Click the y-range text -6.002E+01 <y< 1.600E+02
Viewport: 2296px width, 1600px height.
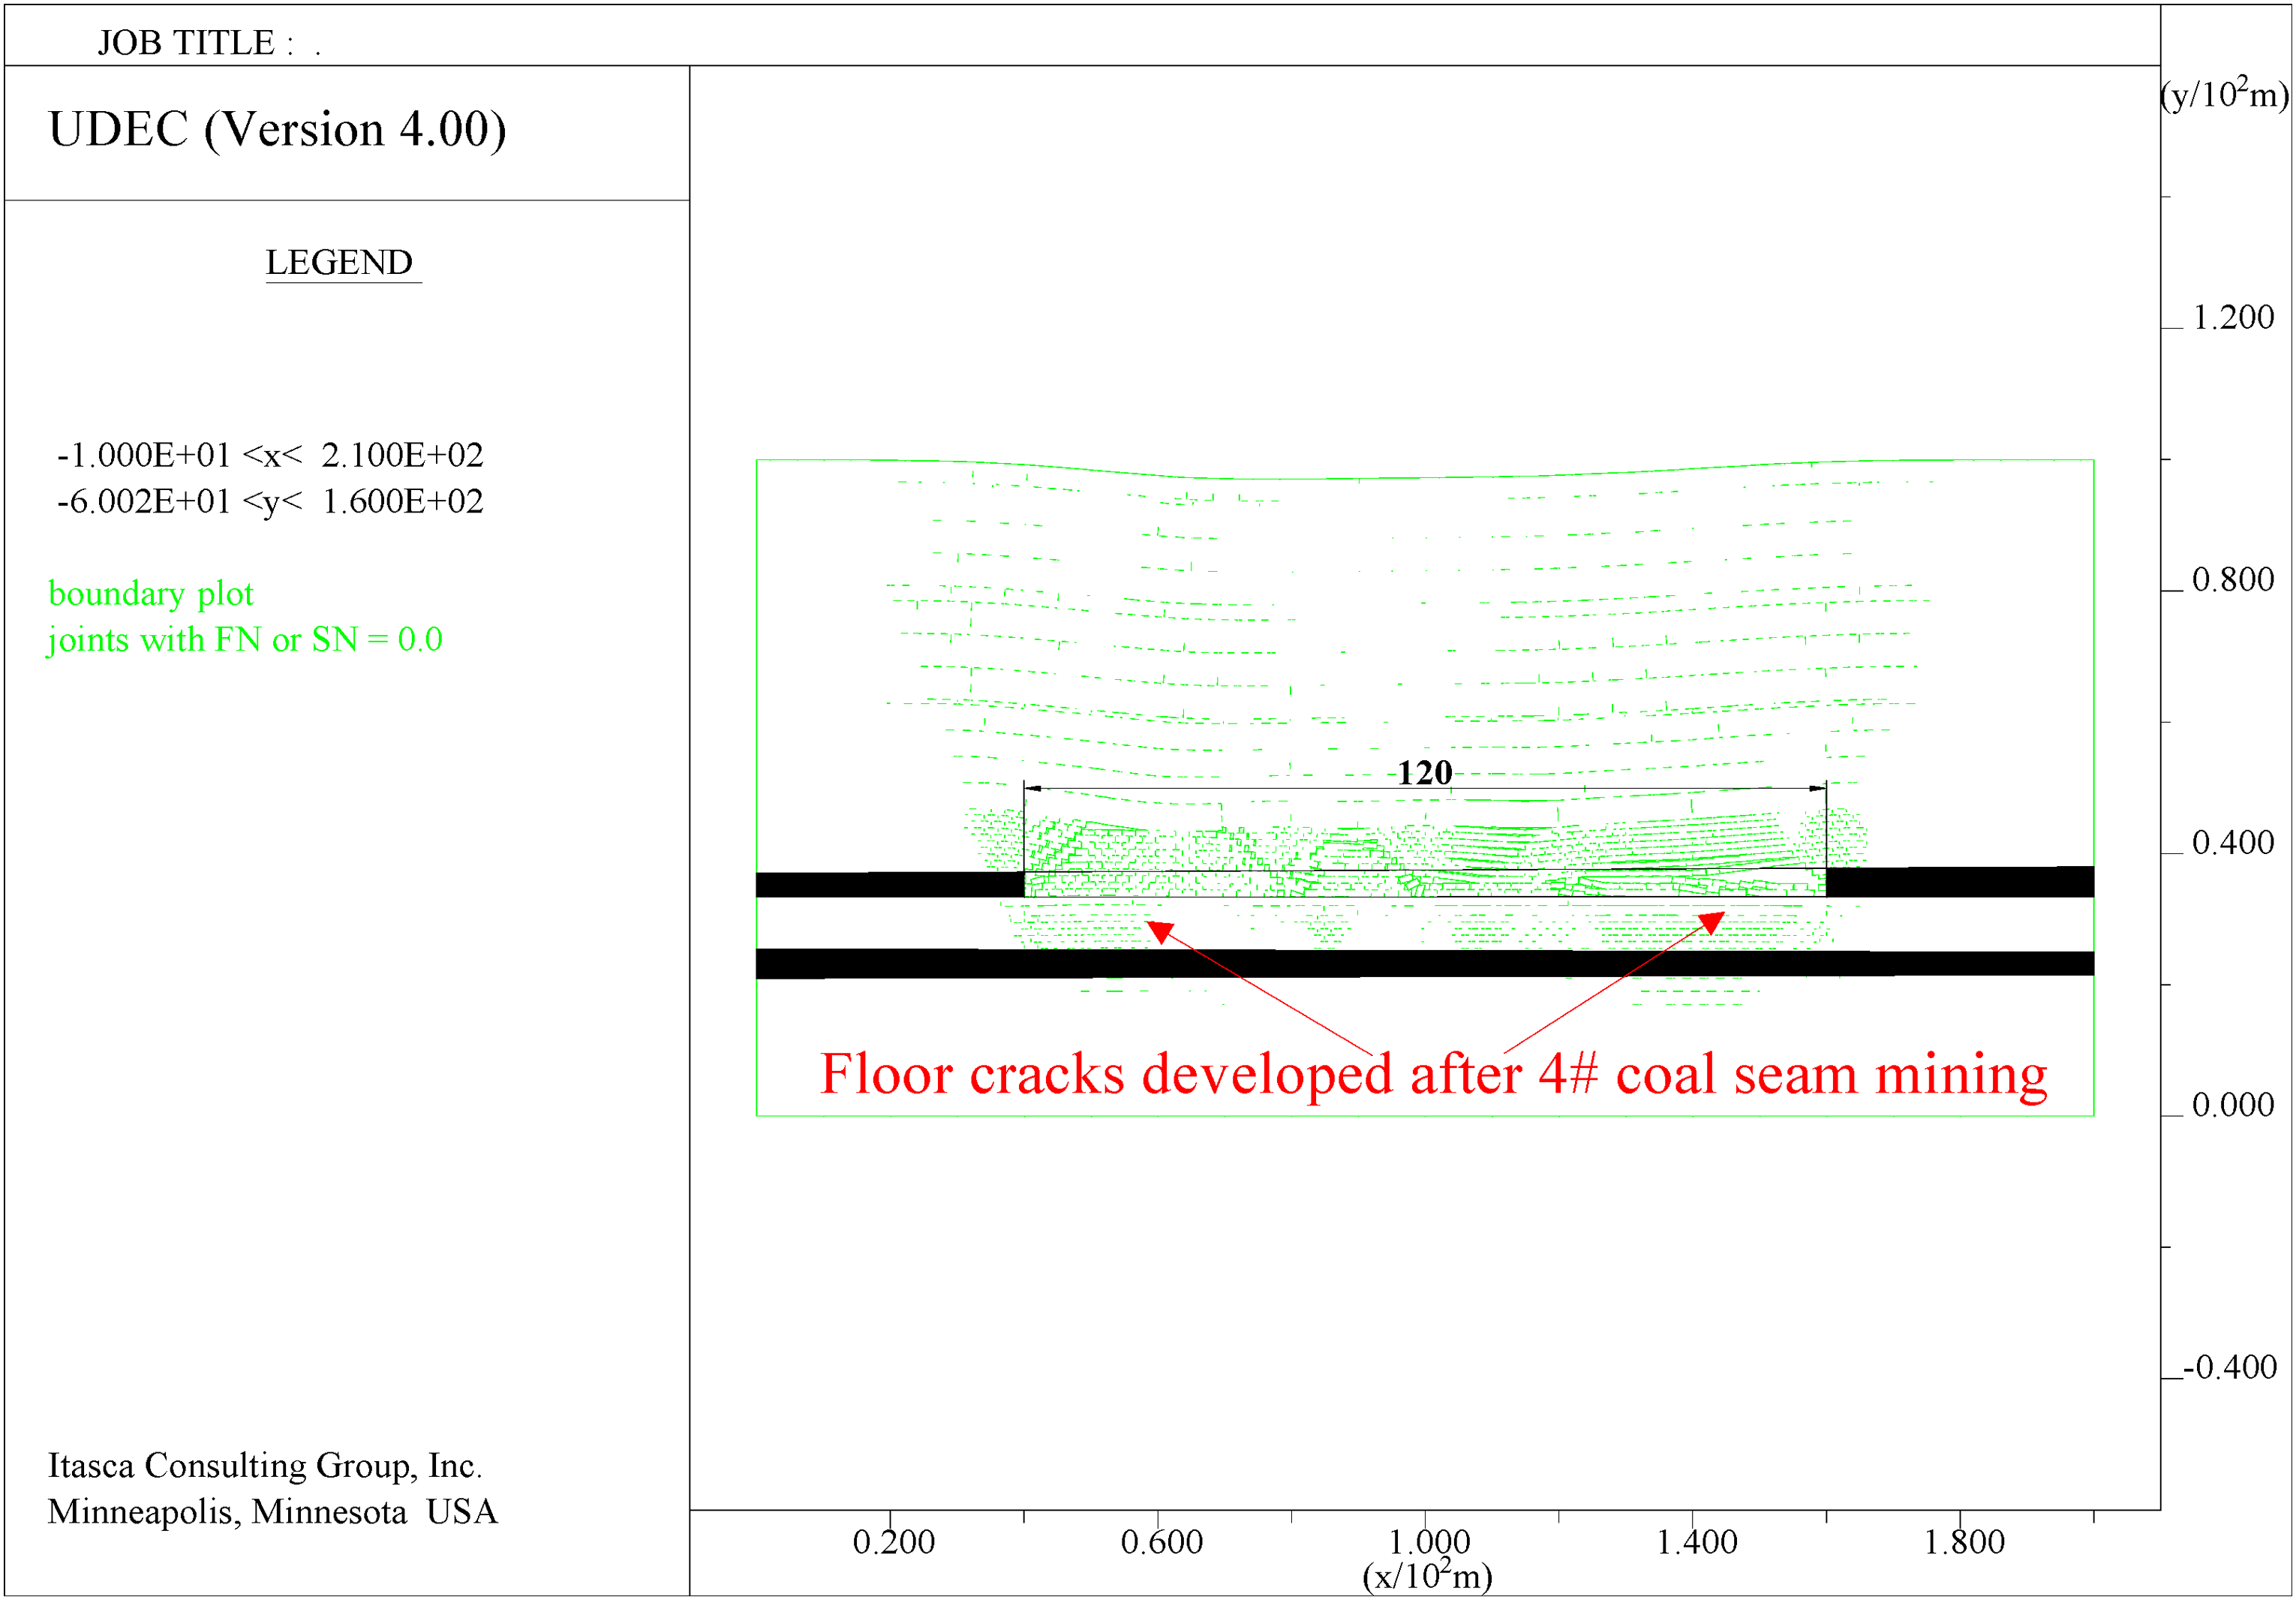tap(270, 501)
